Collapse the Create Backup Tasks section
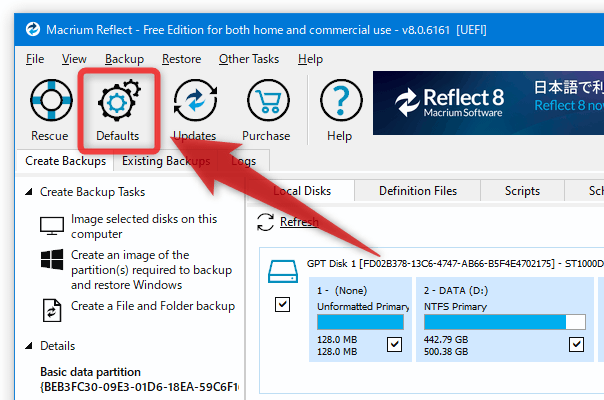604x400 pixels. point(29,192)
